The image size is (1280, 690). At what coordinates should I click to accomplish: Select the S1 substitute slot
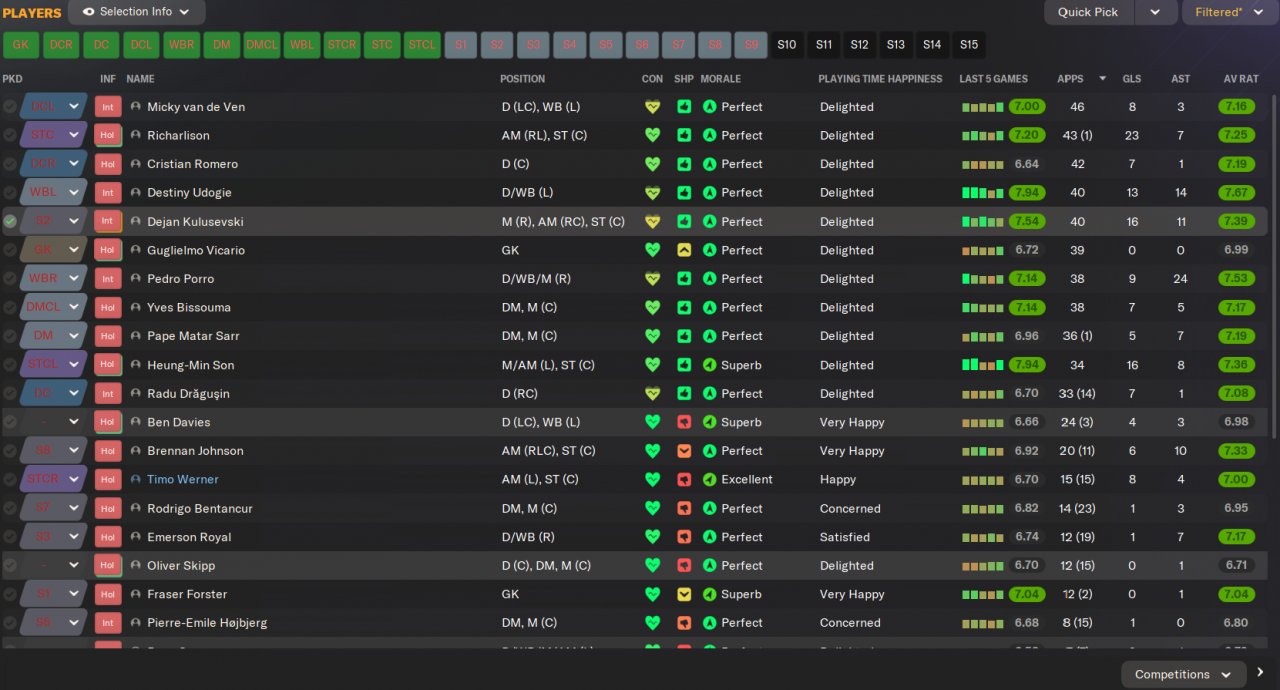pos(461,45)
